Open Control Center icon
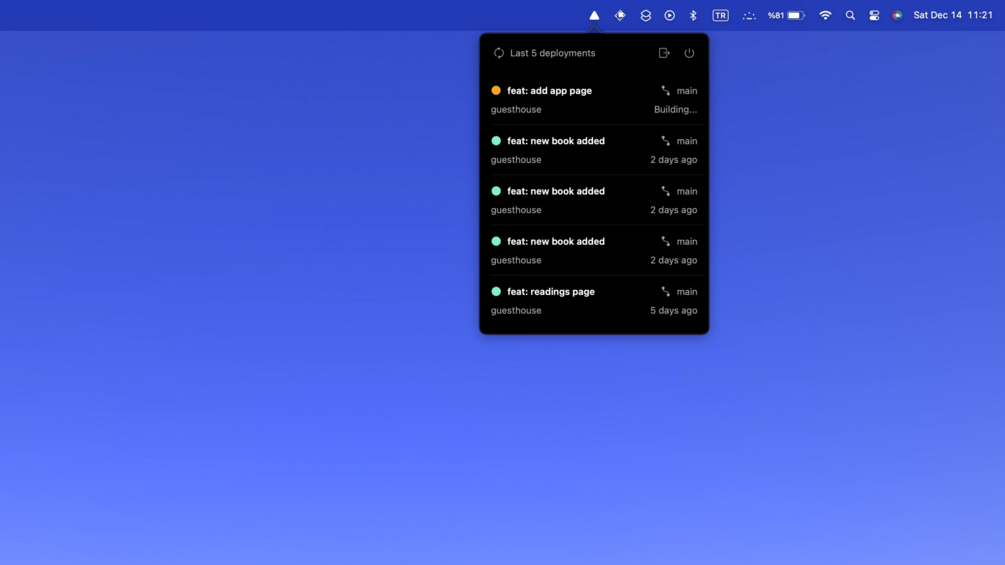Image resolution: width=1005 pixels, height=565 pixels. [874, 15]
